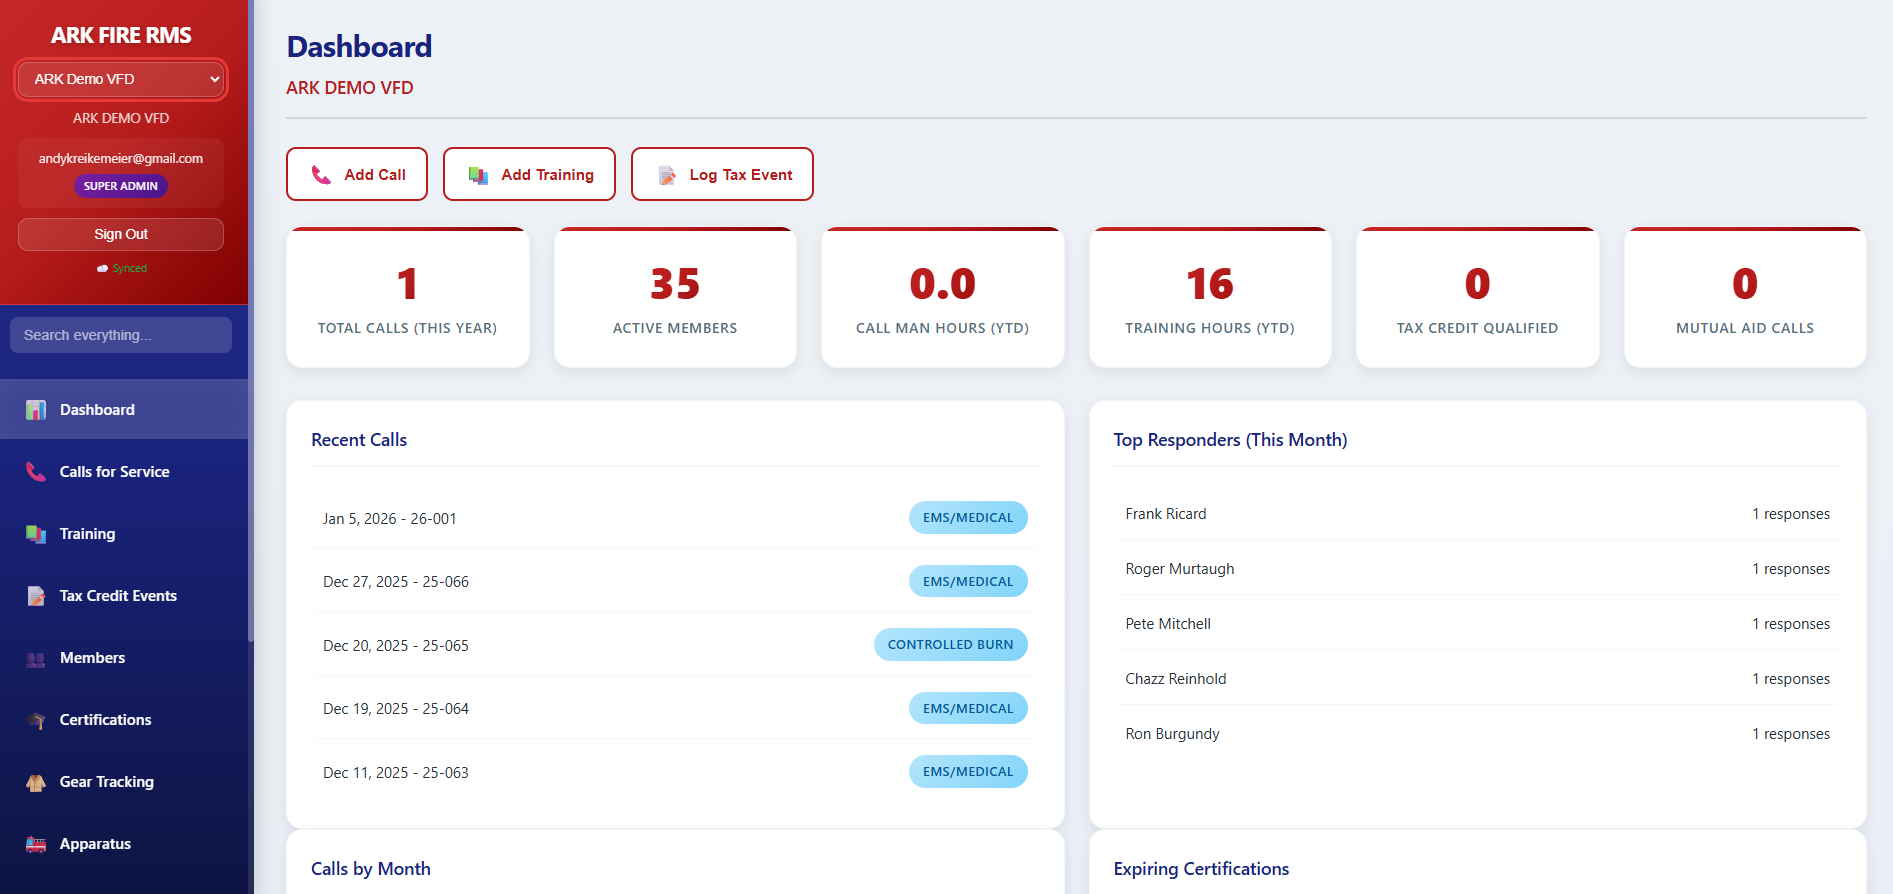1893x894 pixels.
Task: Click "1 responses" next to Ron Burgundy
Action: [1791, 734]
